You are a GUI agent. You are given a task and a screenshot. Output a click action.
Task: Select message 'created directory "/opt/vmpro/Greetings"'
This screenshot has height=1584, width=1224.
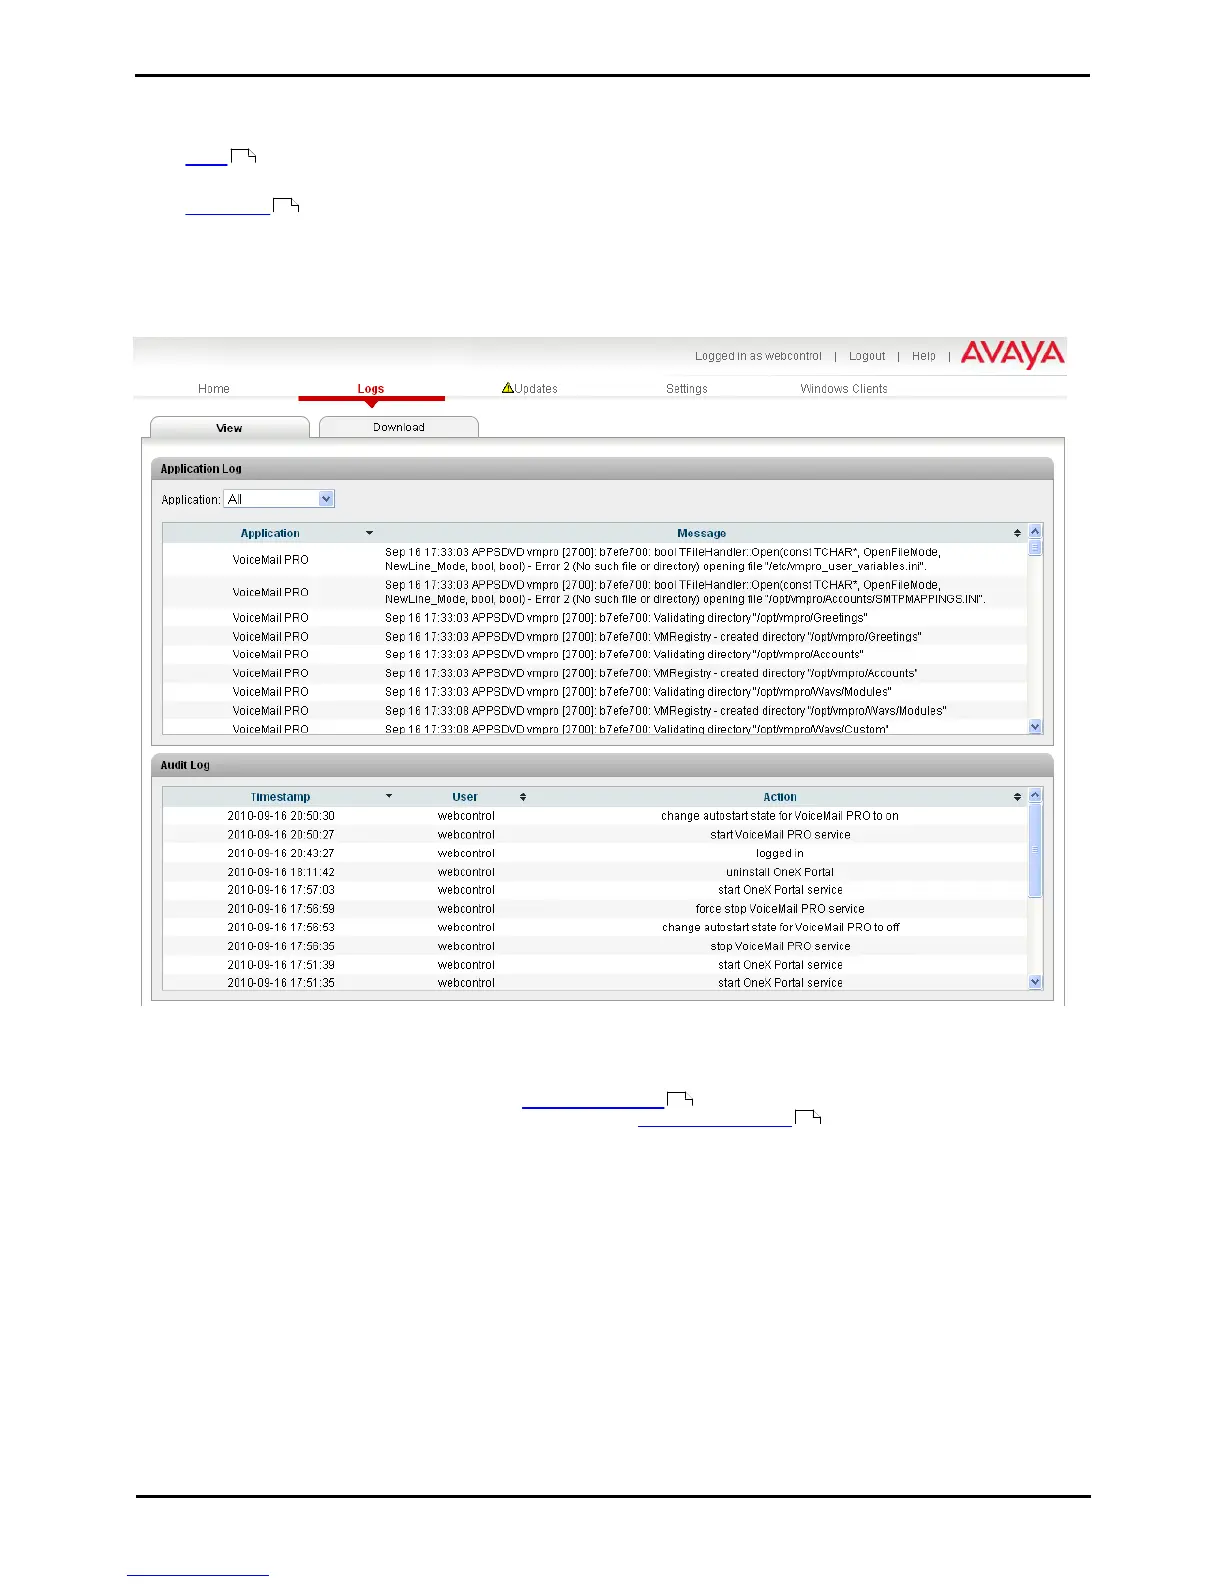click(653, 636)
